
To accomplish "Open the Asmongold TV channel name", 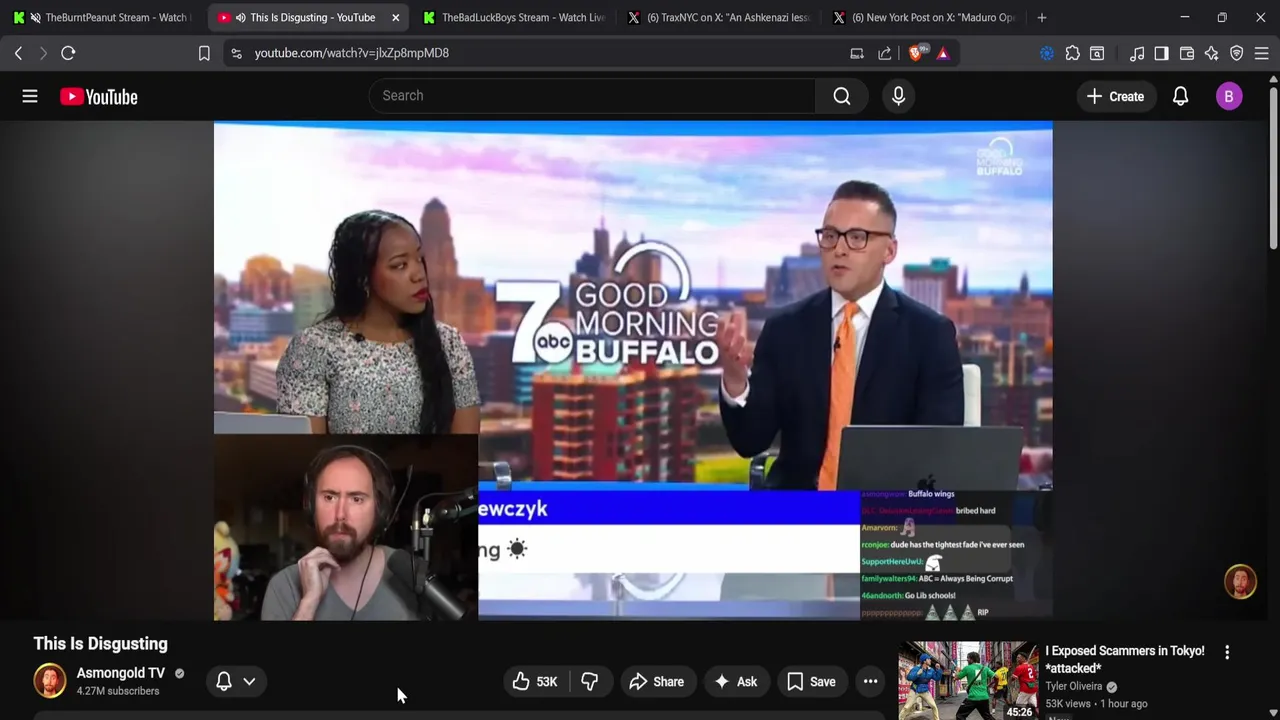I will point(121,673).
